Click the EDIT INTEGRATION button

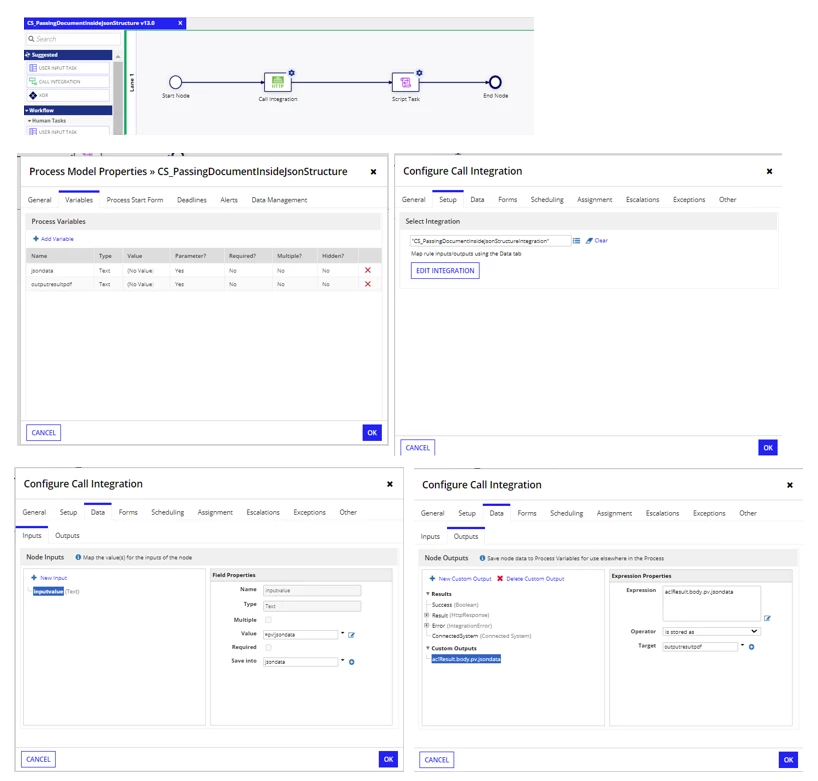[x=445, y=271]
